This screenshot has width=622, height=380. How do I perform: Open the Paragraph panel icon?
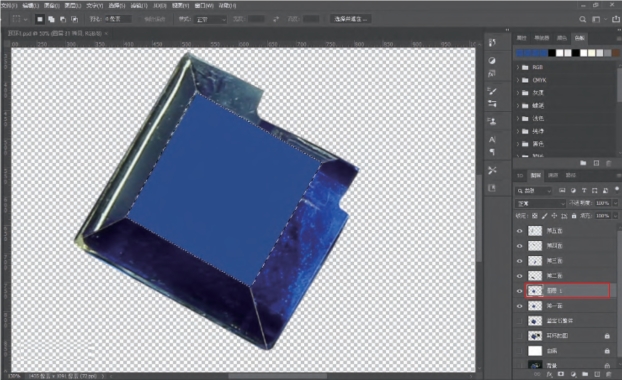[x=492, y=152]
